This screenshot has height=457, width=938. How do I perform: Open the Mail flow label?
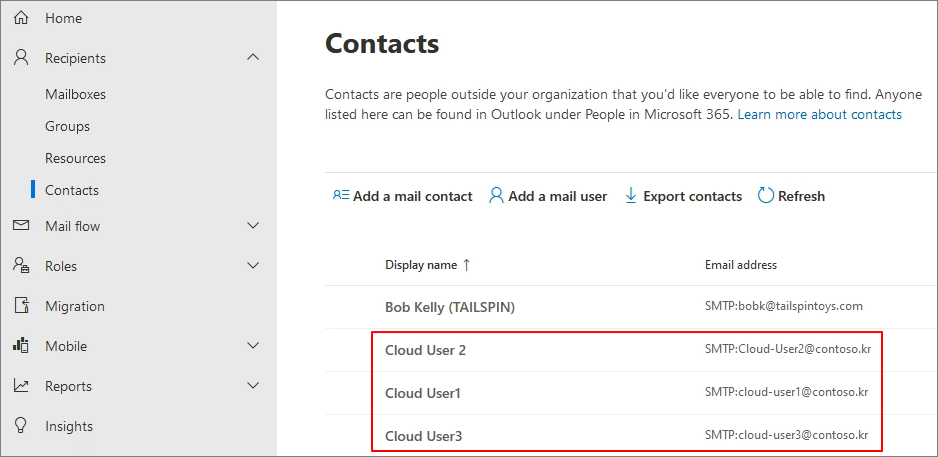point(72,226)
